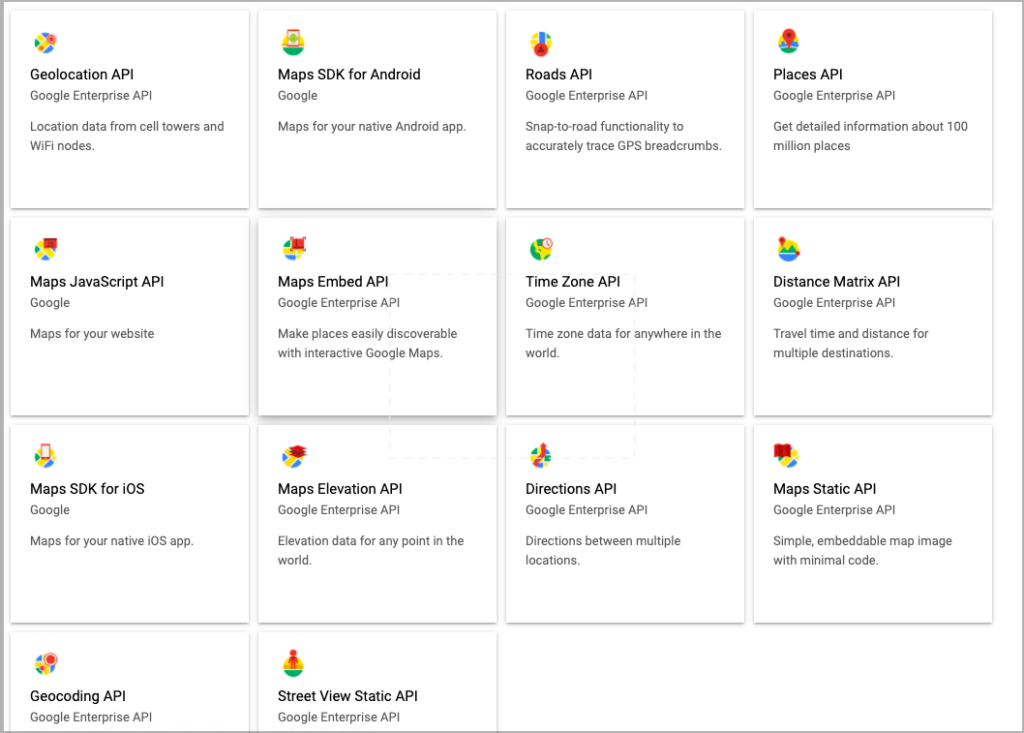Click the Geocoding API icon
This screenshot has height=733, width=1024.
point(46,663)
